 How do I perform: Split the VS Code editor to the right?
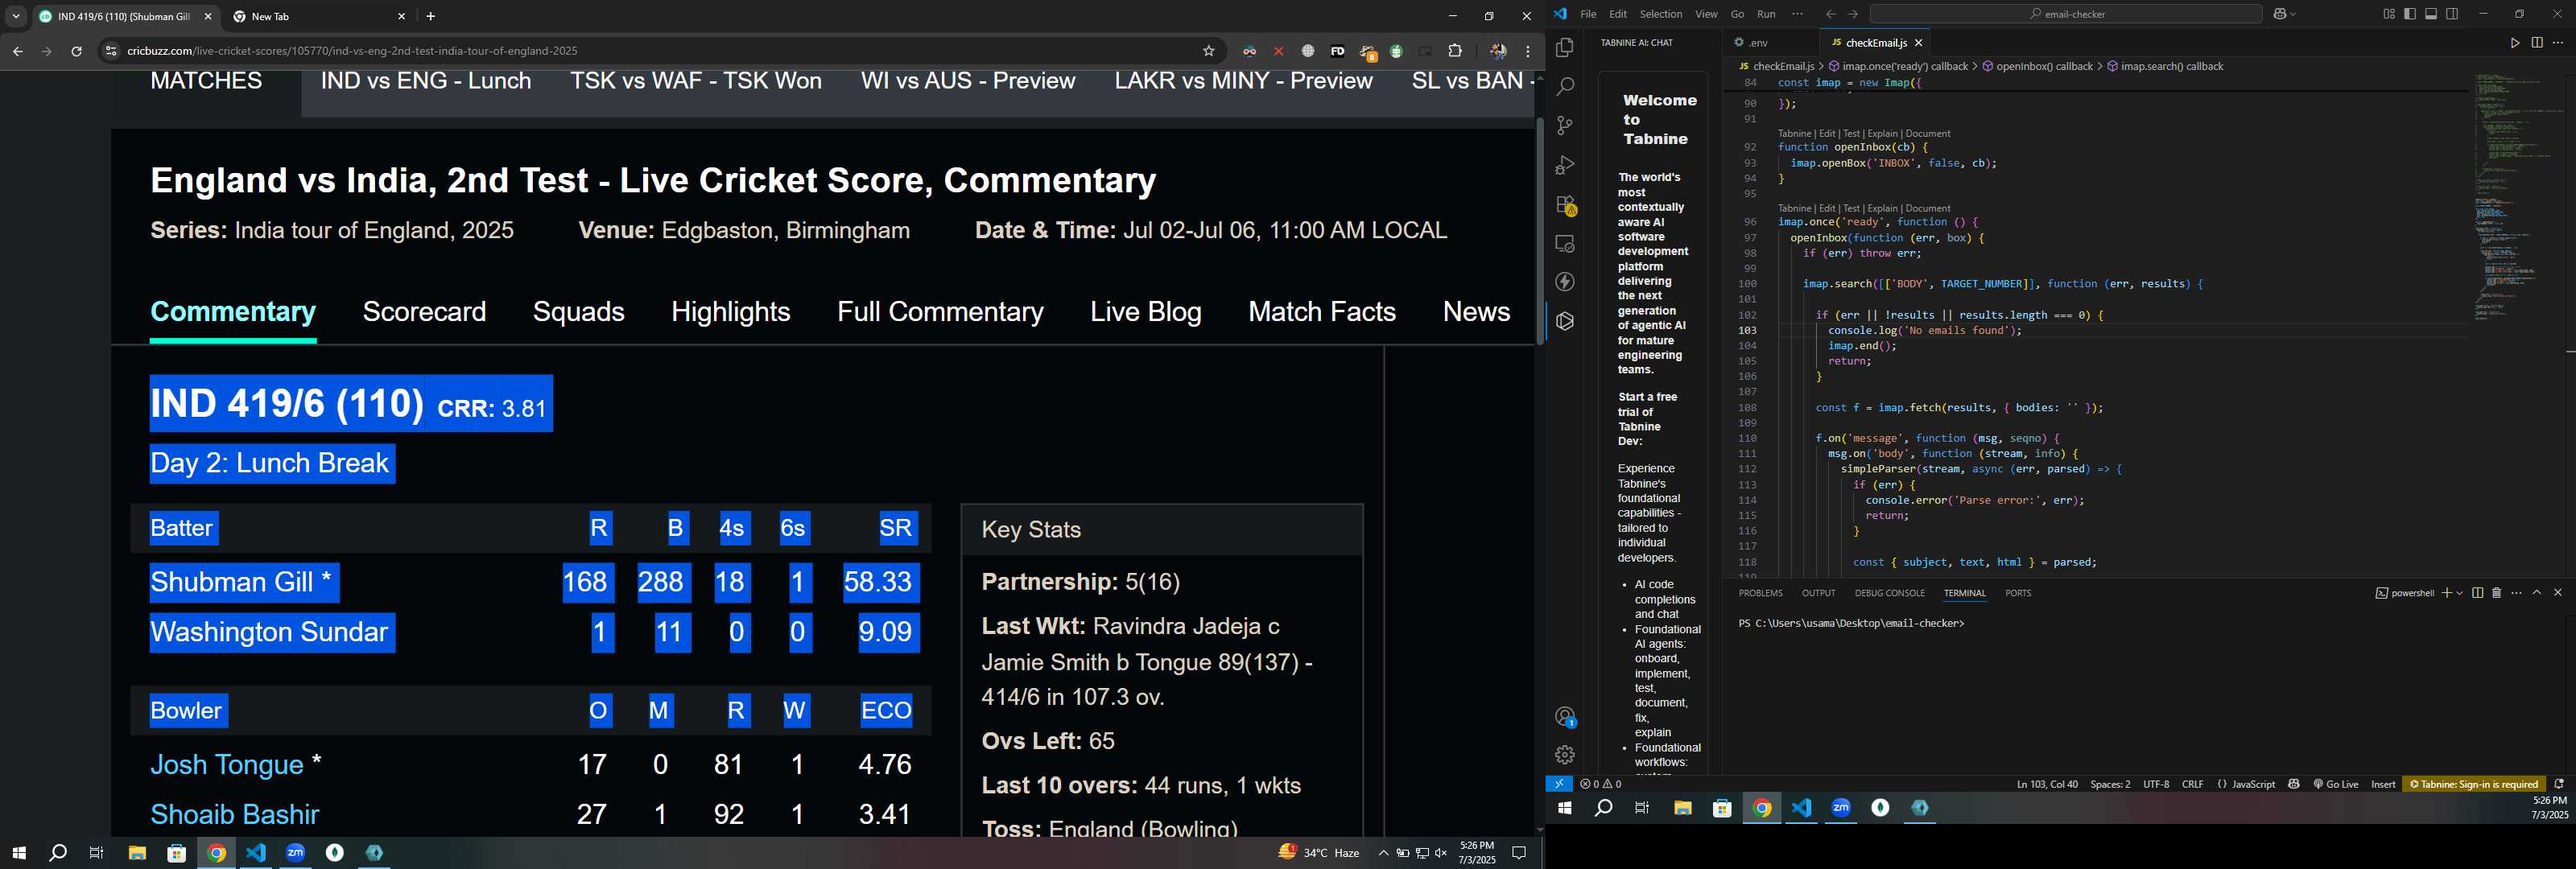[2537, 43]
